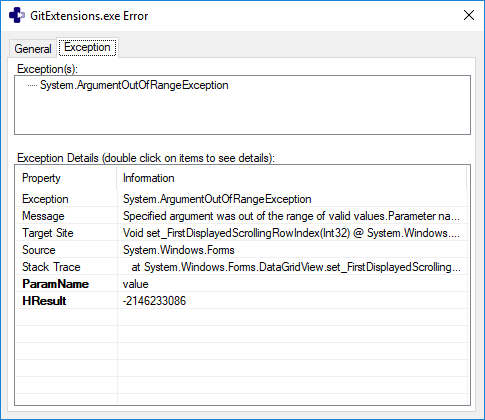Select the Target Site property row
The width and height of the screenshot is (485, 420).
point(242,233)
